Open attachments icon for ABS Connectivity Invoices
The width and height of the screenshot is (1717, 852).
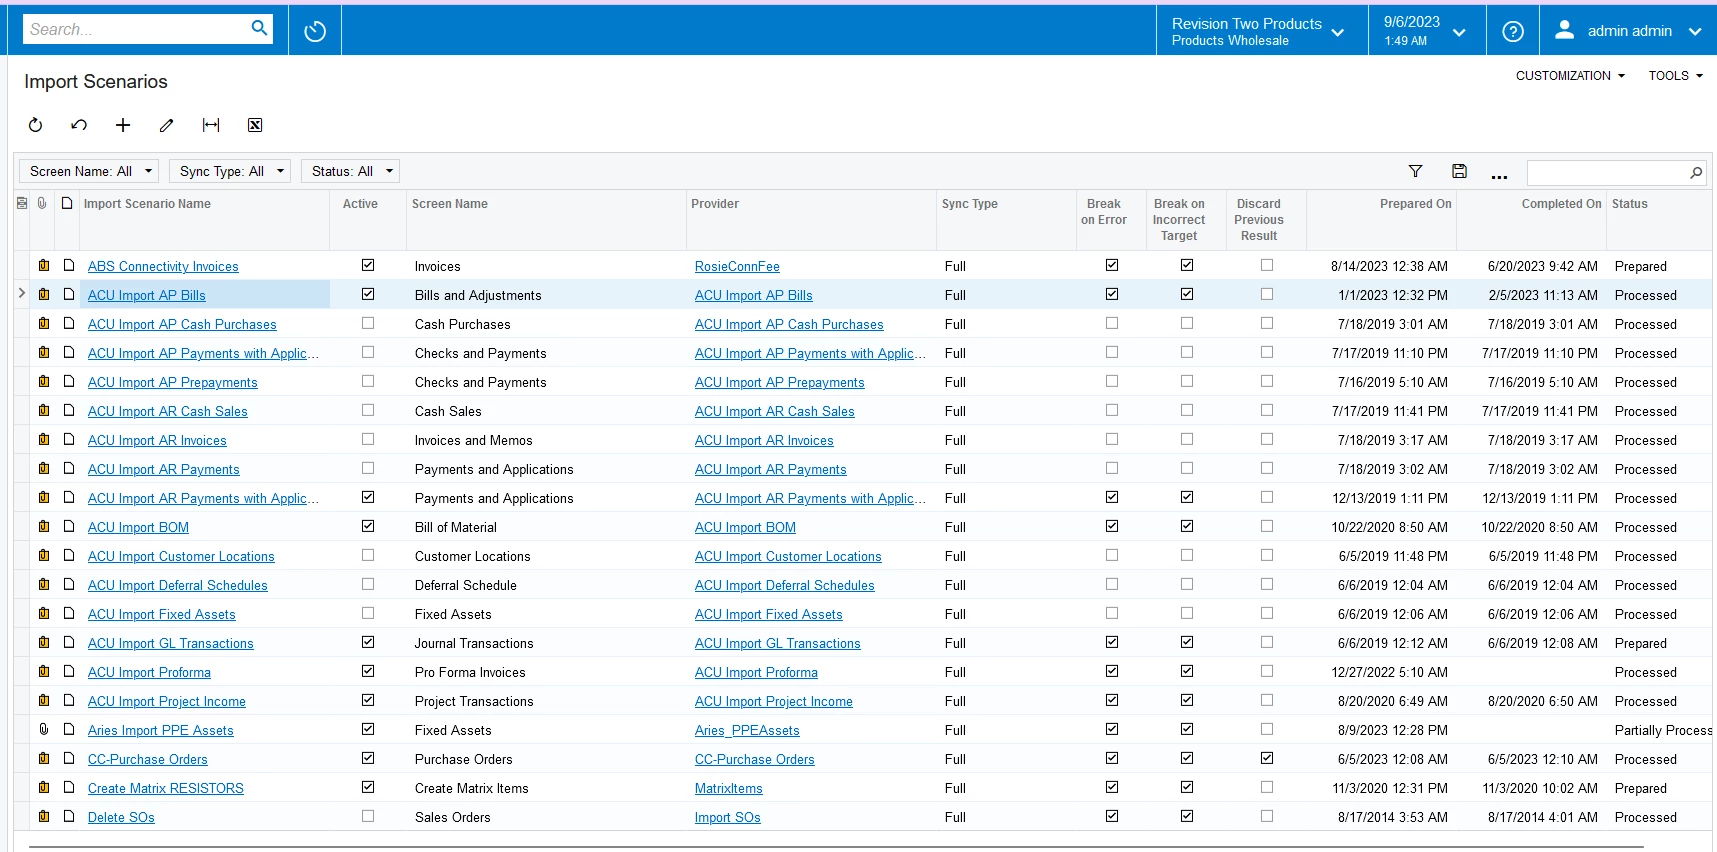click(44, 266)
